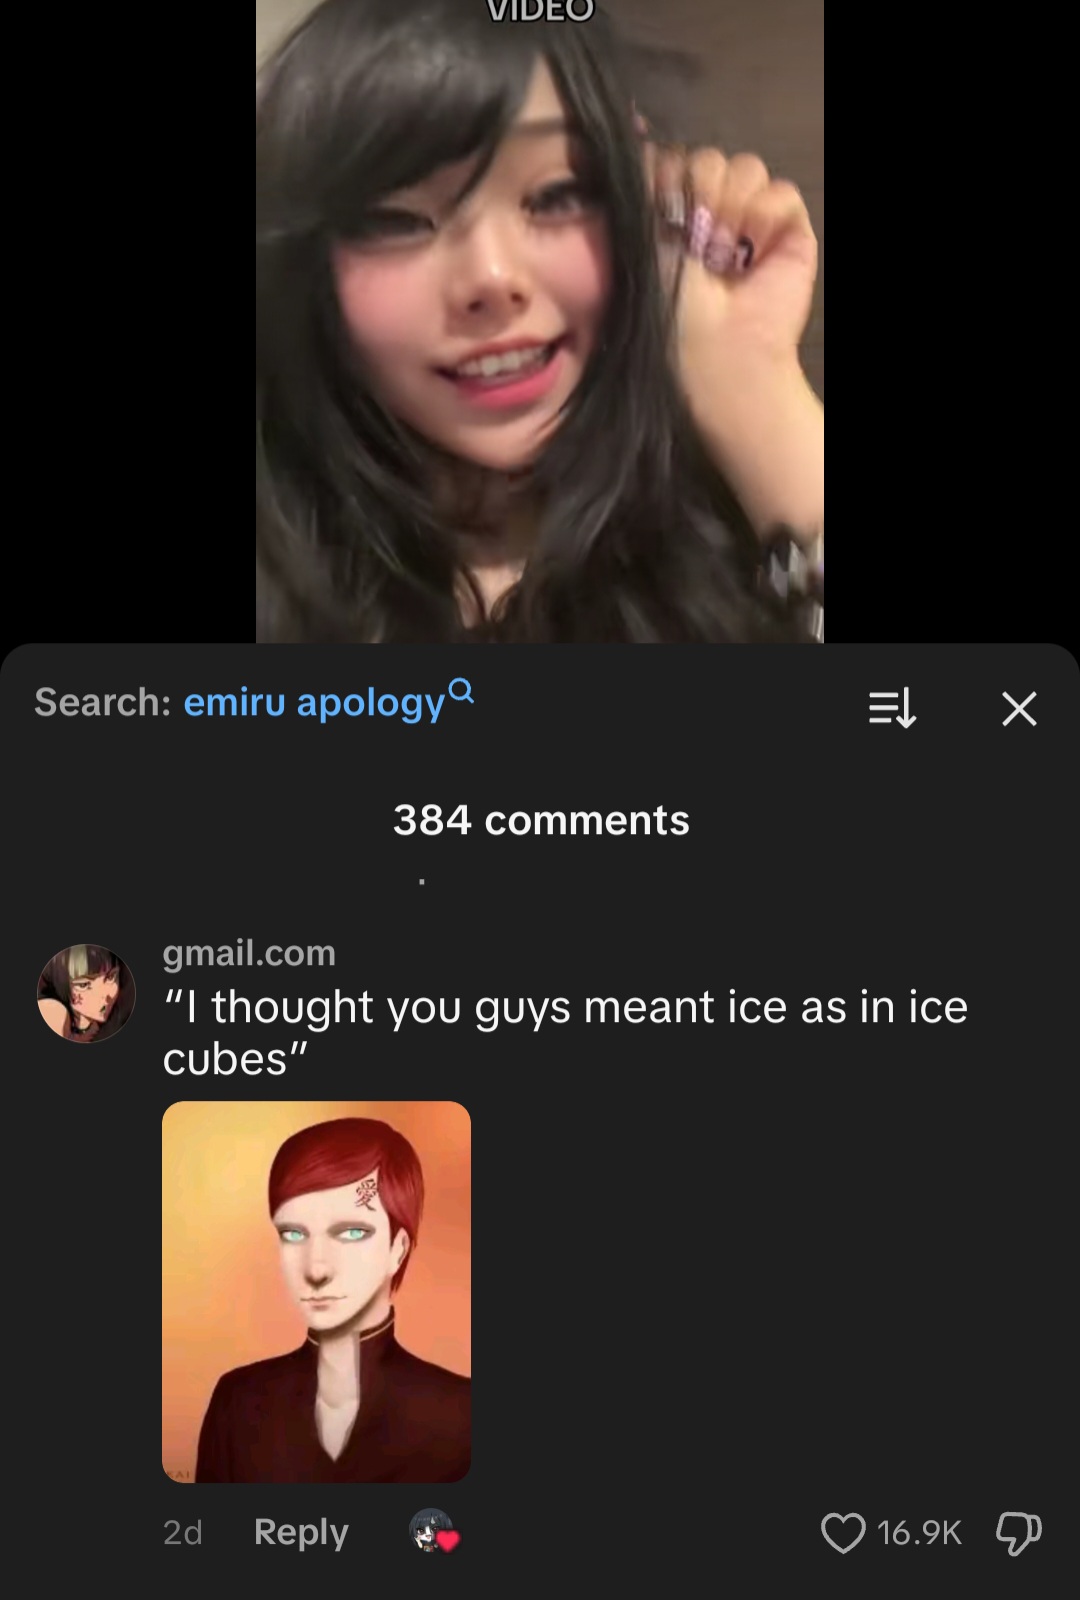Tap the 2d timestamp under the comment
Image resolution: width=1080 pixels, height=1600 pixels.
[183, 1532]
